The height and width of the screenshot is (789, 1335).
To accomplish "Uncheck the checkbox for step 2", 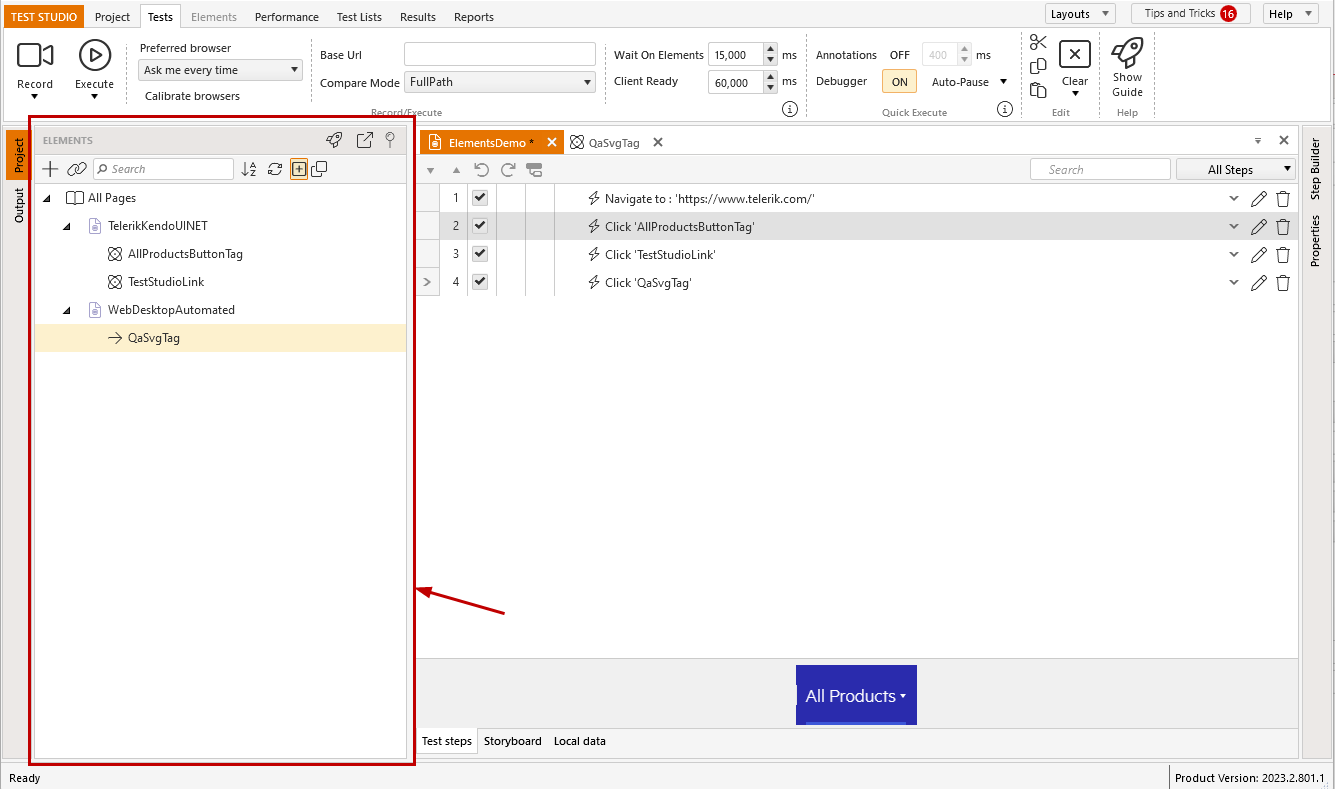I will click(480, 226).
